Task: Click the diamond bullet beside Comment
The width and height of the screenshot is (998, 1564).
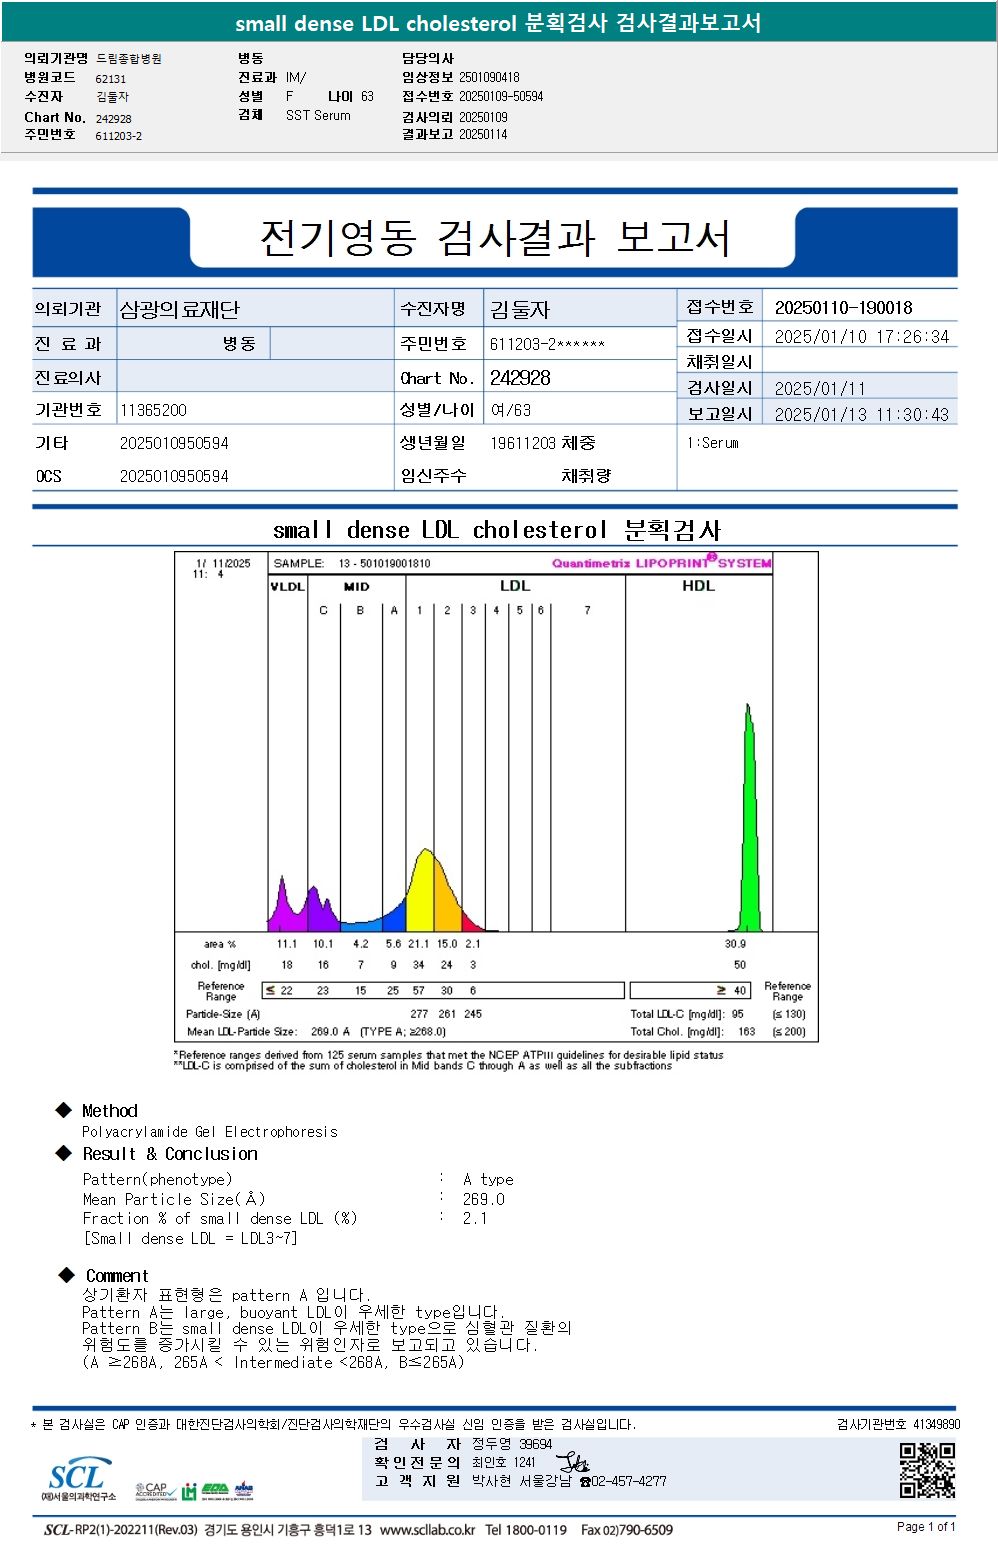Action: click(67, 1275)
